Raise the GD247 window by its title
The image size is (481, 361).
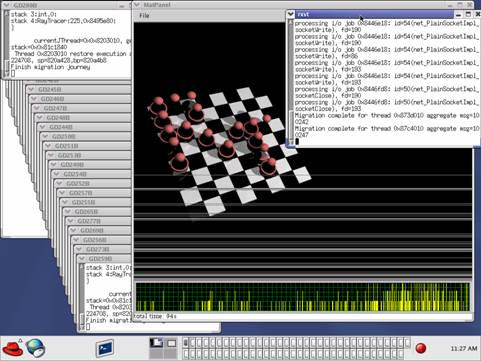[x=56, y=108]
